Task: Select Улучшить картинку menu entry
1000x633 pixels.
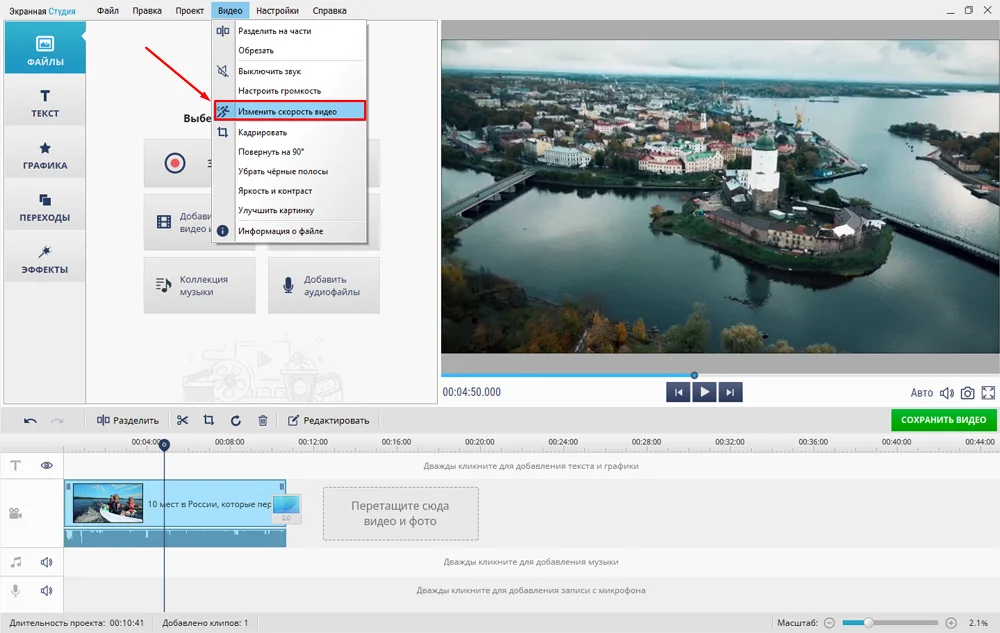Action: (290, 210)
